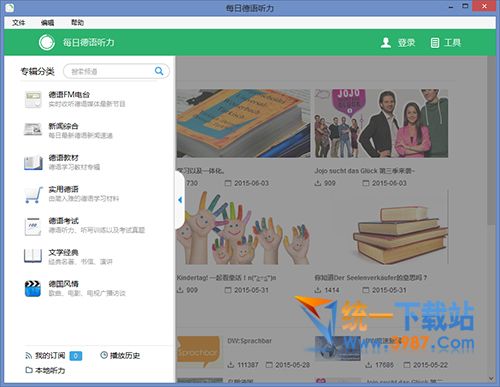The image size is (500, 387).
Task: Open 本地听力 local listening folder
Action: point(45,370)
